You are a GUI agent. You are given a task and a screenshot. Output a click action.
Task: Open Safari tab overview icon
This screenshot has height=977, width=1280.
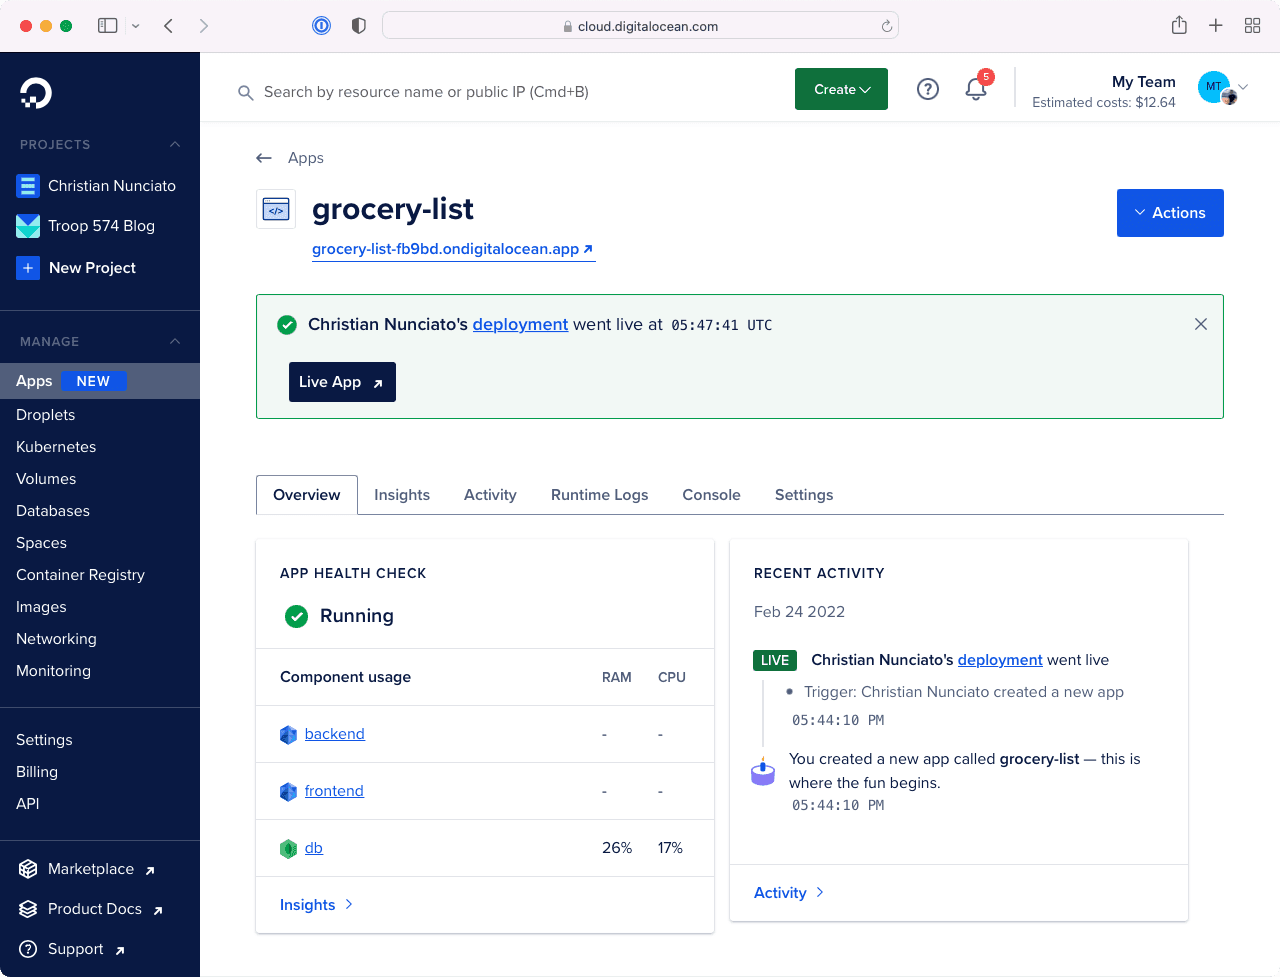pyautogui.click(x=1252, y=26)
